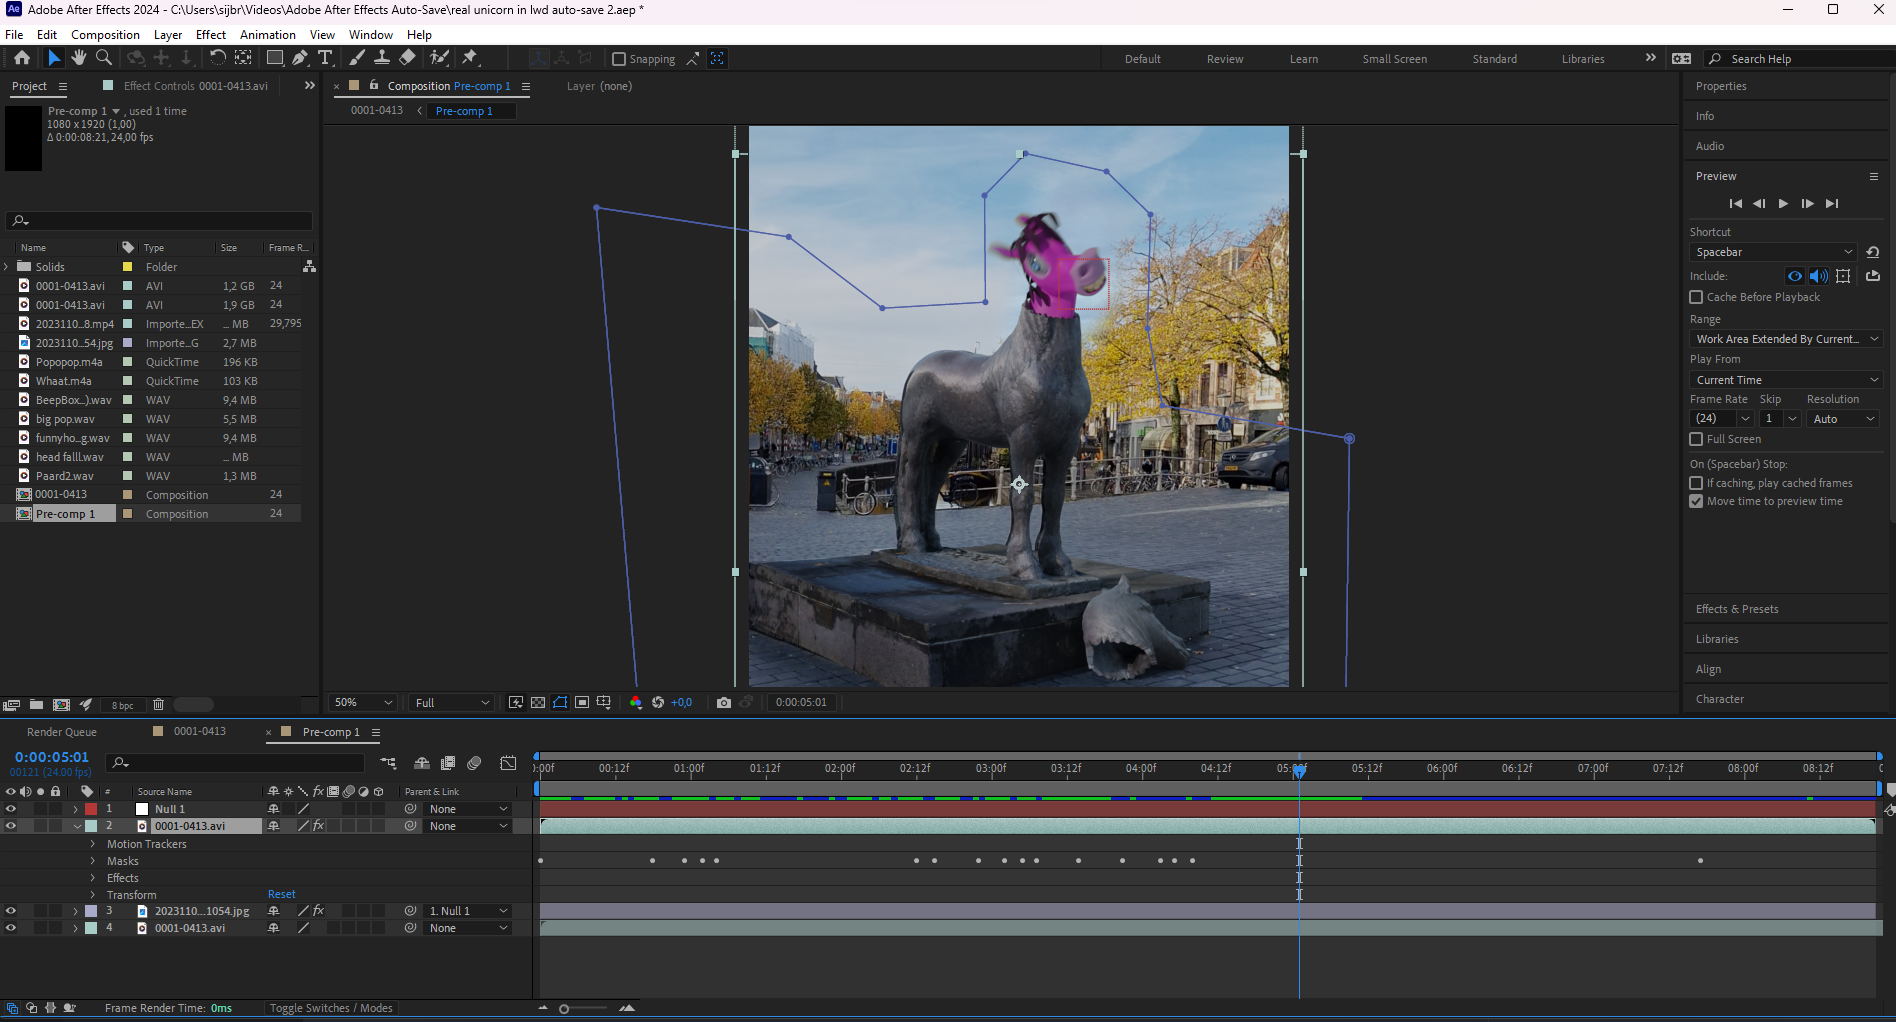Viewport: 1896px width, 1022px height.
Task: Play the preview
Action: coord(1783,204)
